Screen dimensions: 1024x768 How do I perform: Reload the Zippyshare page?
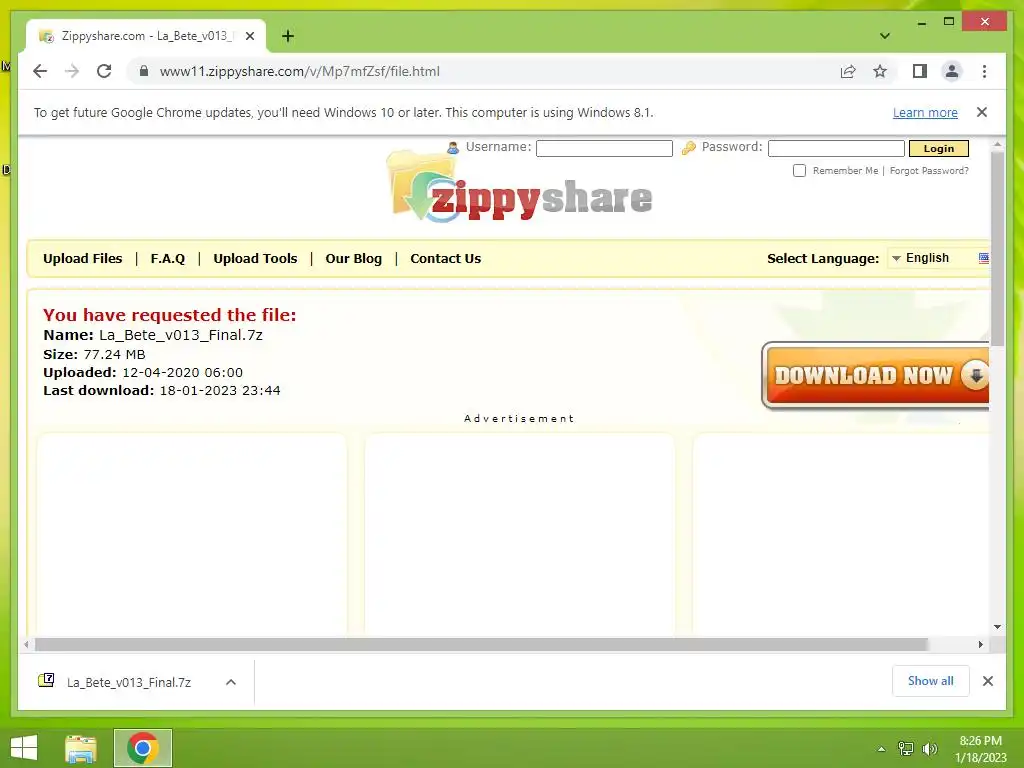pyautogui.click(x=104, y=71)
